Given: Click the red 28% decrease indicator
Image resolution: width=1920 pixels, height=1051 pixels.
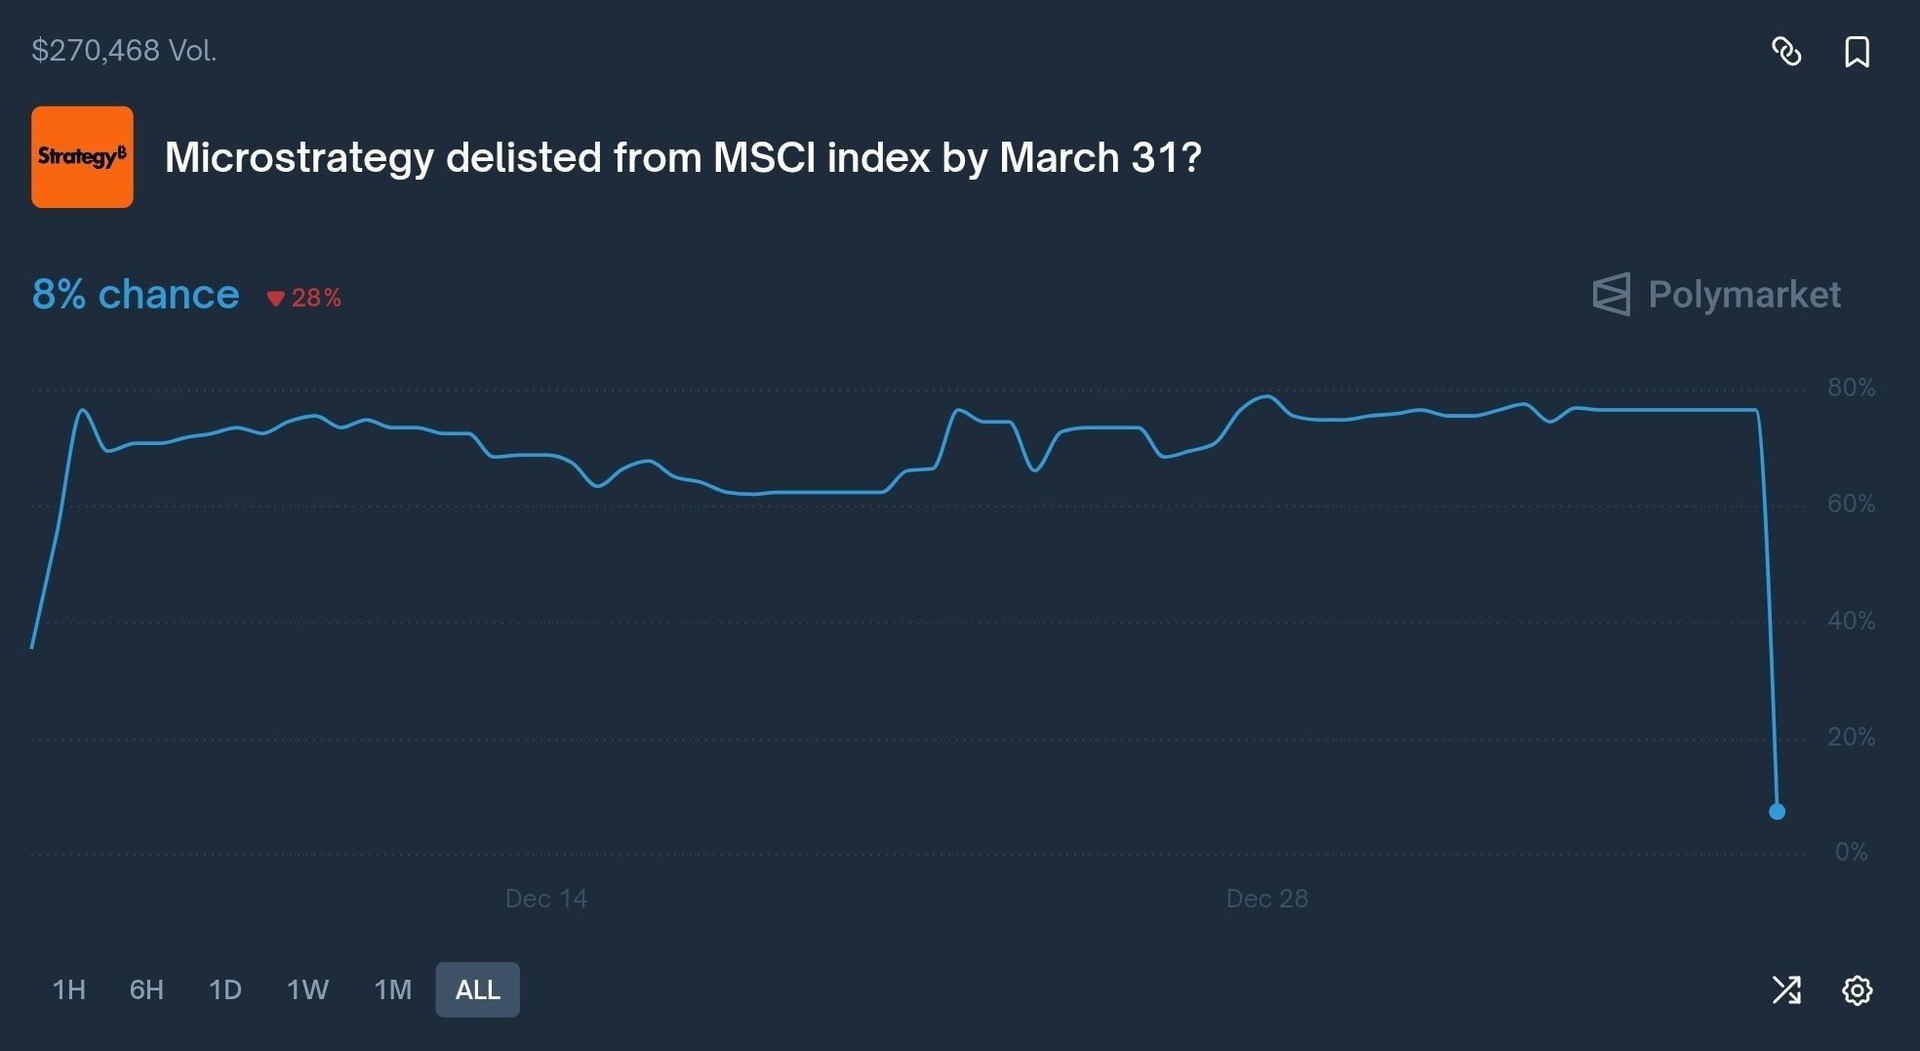Looking at the screenshot, I should coord(305,298).
